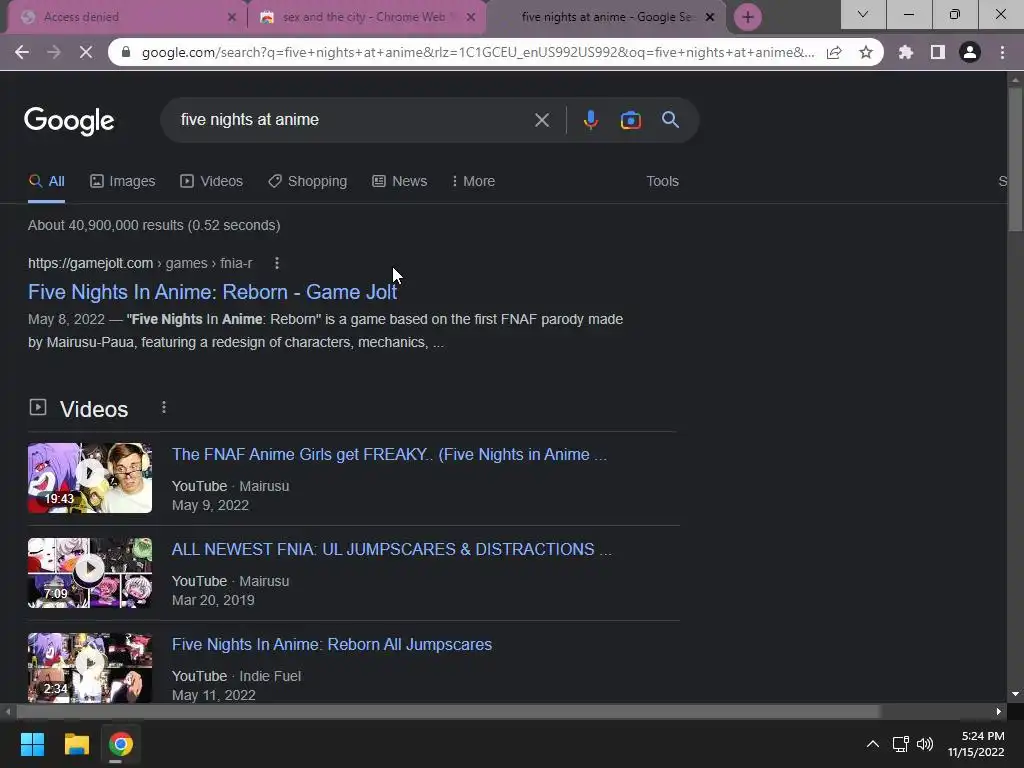Switch to Images results
This screenshot has width=1024, height=768.
pyautogui.click(x=123, y=182)
